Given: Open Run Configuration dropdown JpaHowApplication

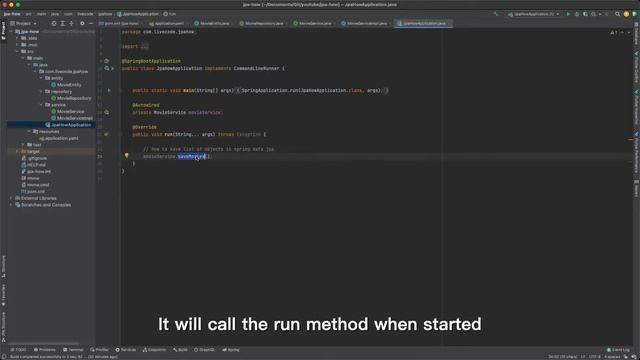Looking at the screenshot, I should [534, 14].
